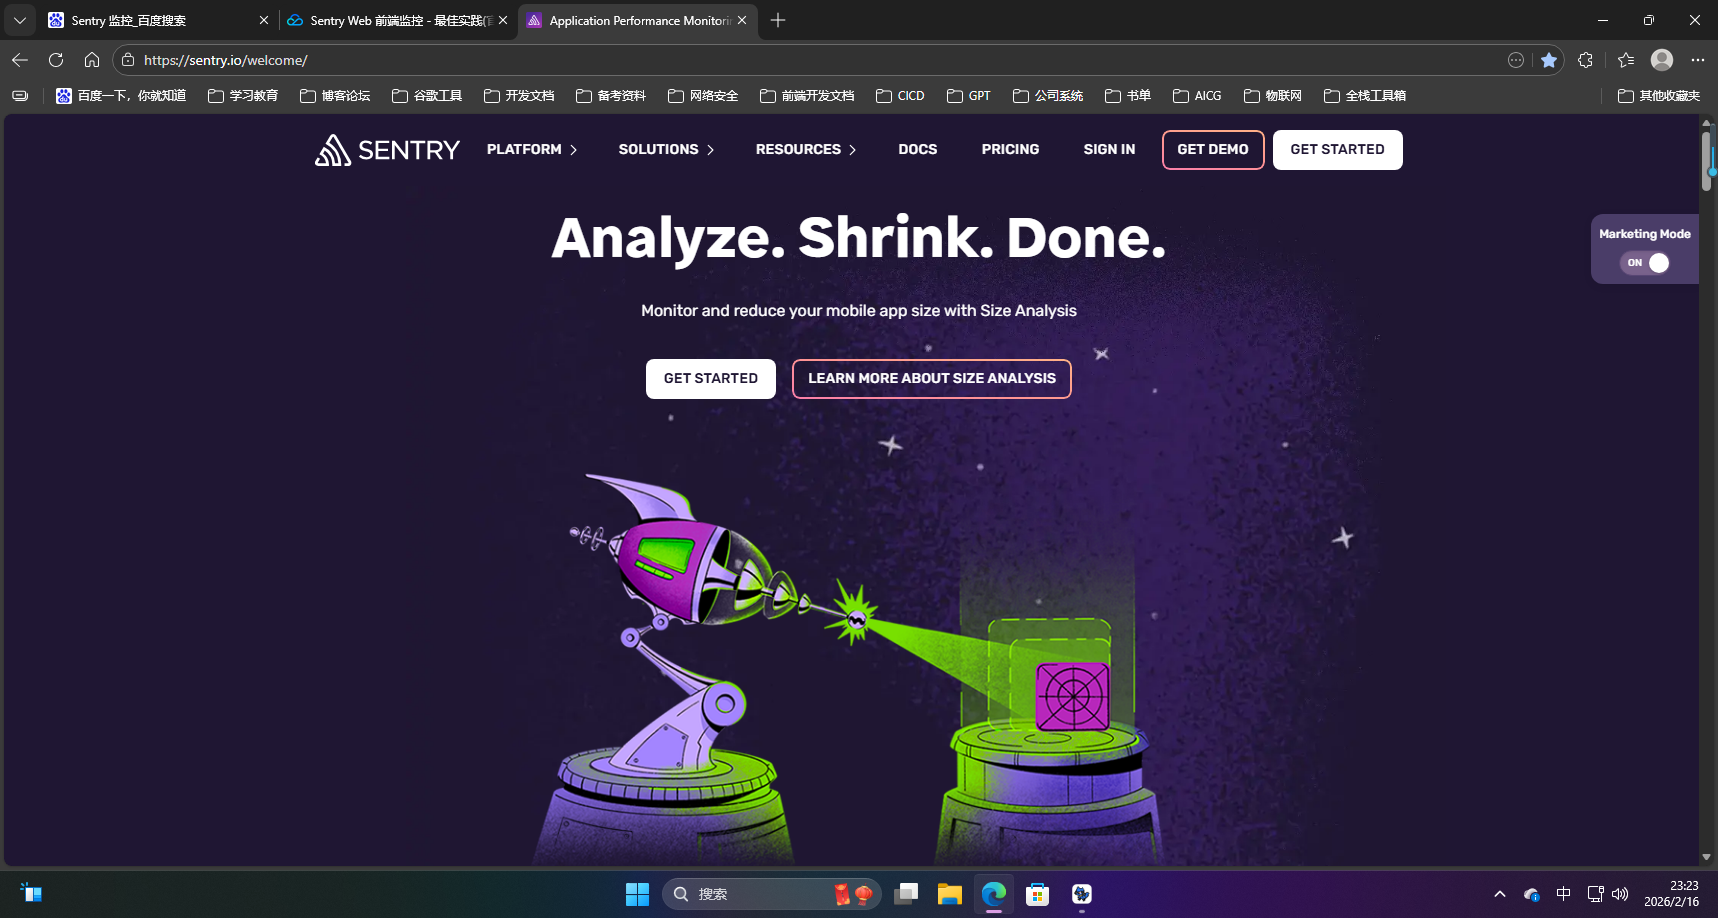Open browser extensions puzzle icon
Image resolution: width=1718 pixels, height=918 pixels.
pyautogui.click(x=1585, y=60)
